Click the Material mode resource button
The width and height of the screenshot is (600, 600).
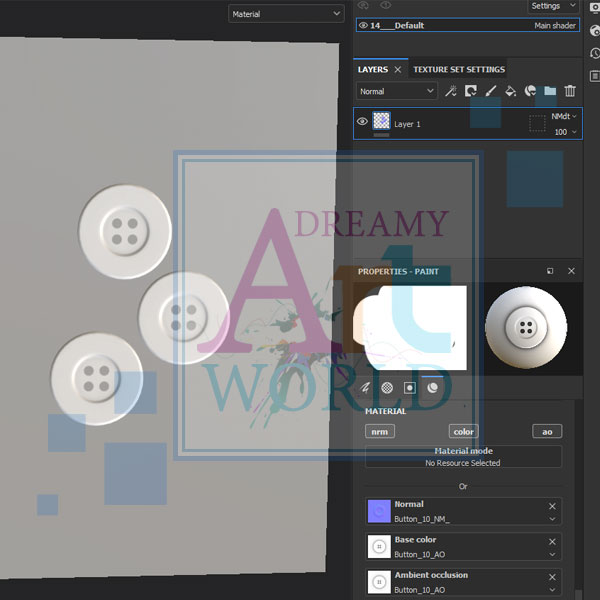pyautogui.click(x=463, y=457)
